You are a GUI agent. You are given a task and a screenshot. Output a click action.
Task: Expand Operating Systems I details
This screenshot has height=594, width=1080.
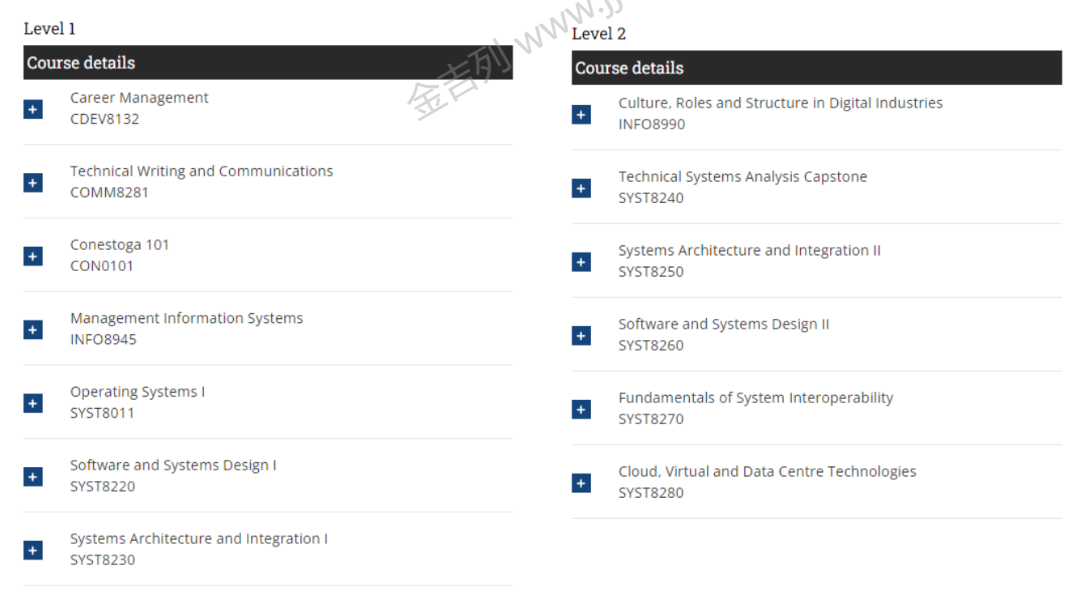[33, 403]
